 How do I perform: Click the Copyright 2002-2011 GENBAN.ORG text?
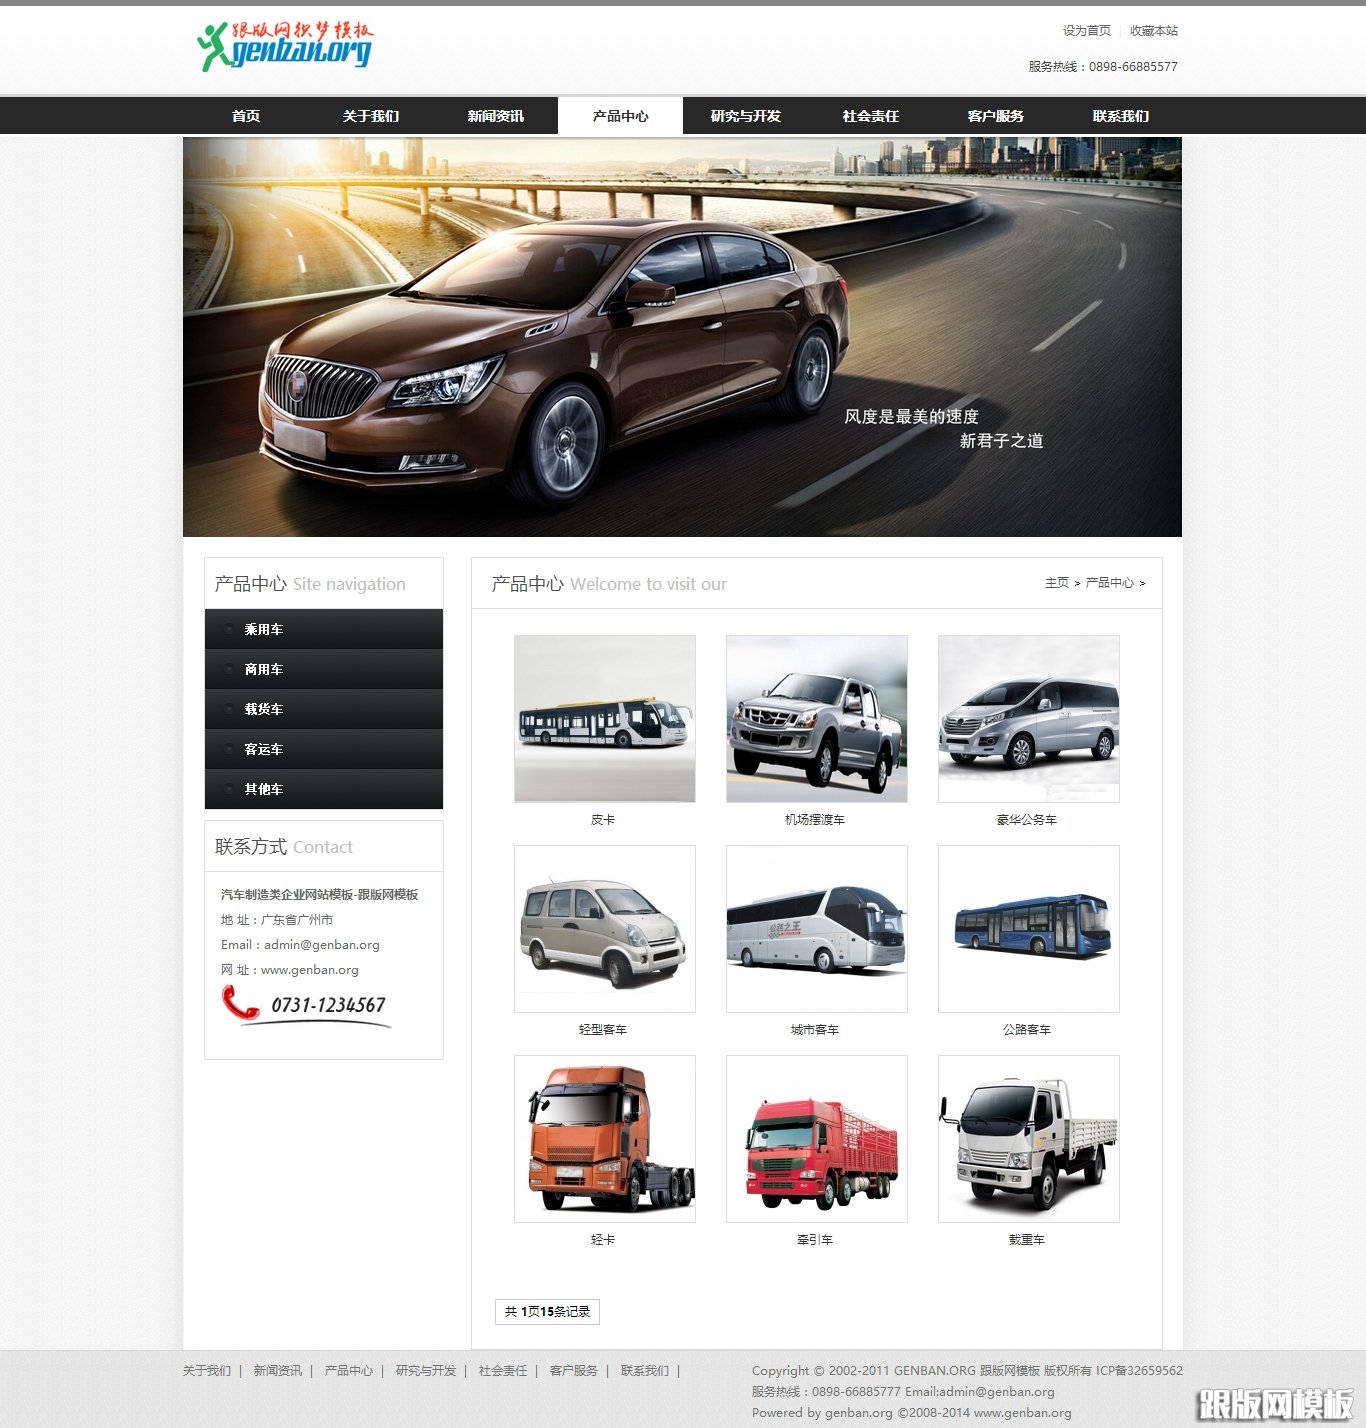(967, 1371)
